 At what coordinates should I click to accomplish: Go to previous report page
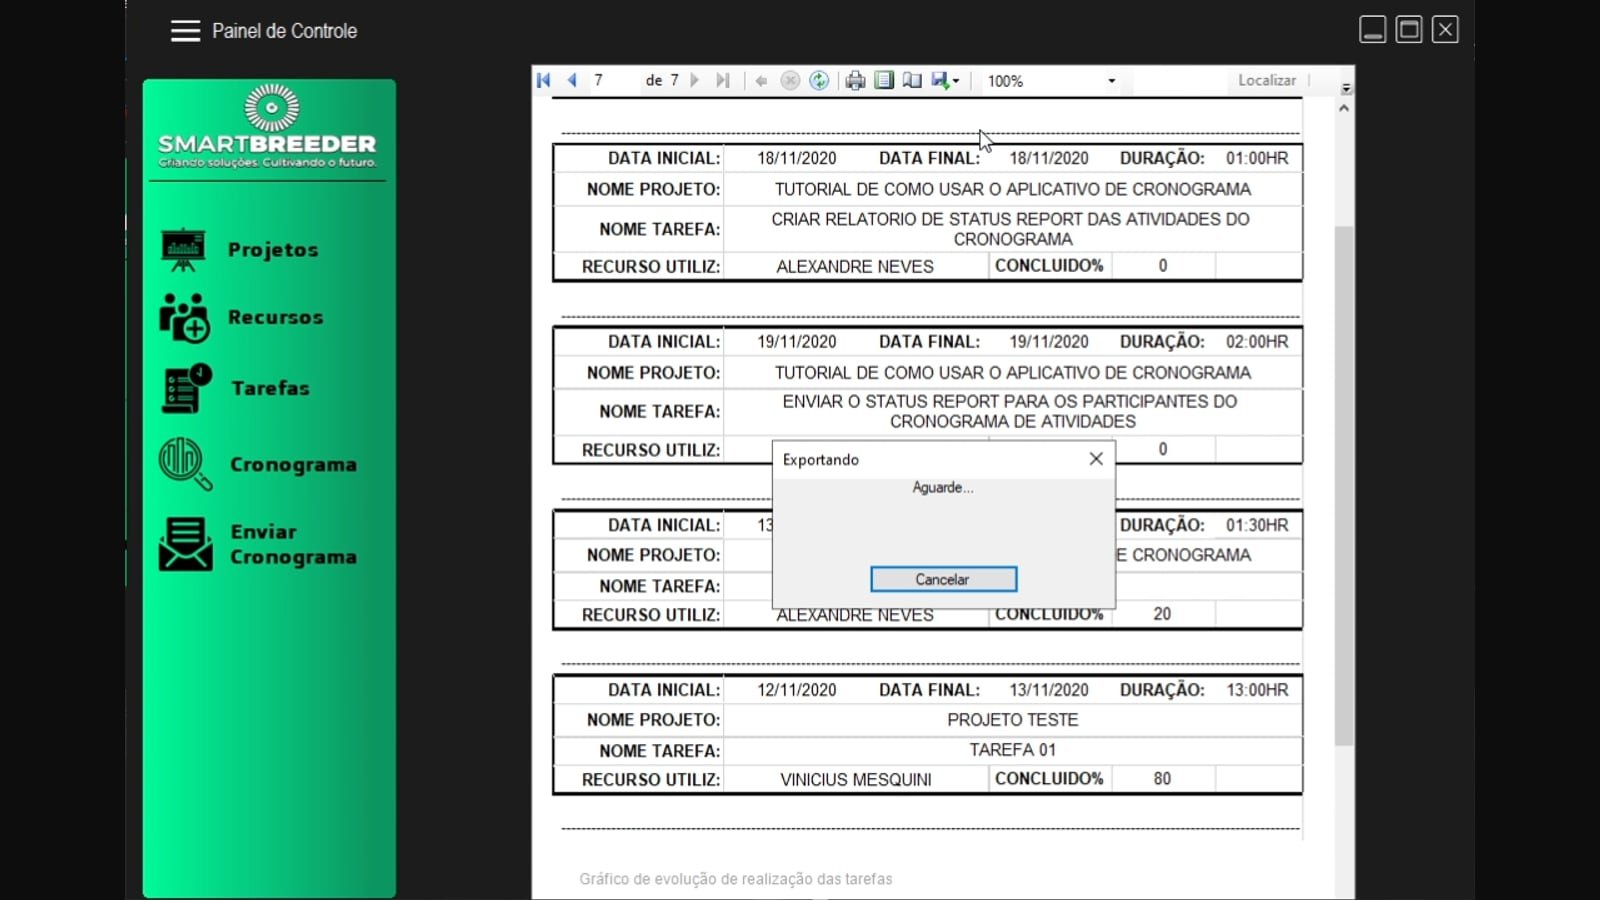(x=572, y=81)
